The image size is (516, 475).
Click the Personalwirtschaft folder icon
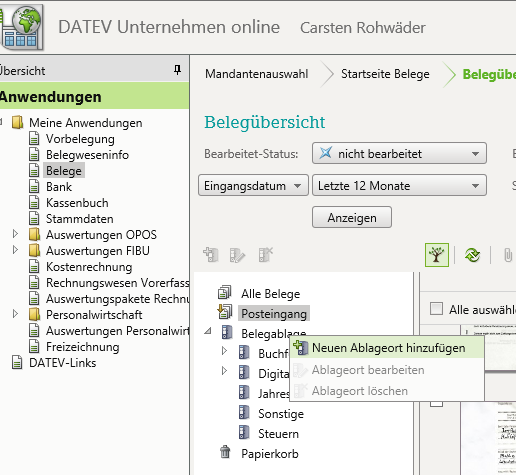(35, 314)
